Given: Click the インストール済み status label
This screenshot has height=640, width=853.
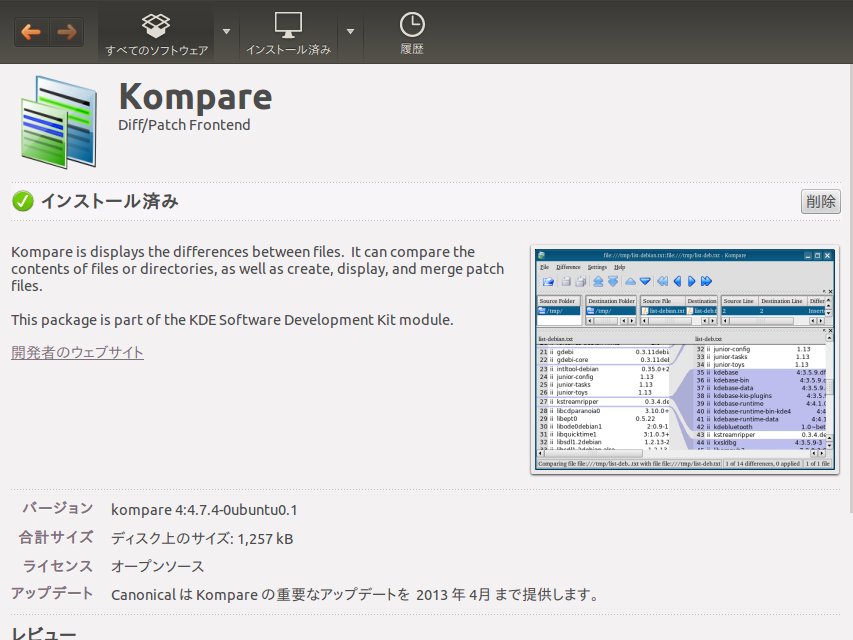Looking at the screenshot, I should point(110,201).
